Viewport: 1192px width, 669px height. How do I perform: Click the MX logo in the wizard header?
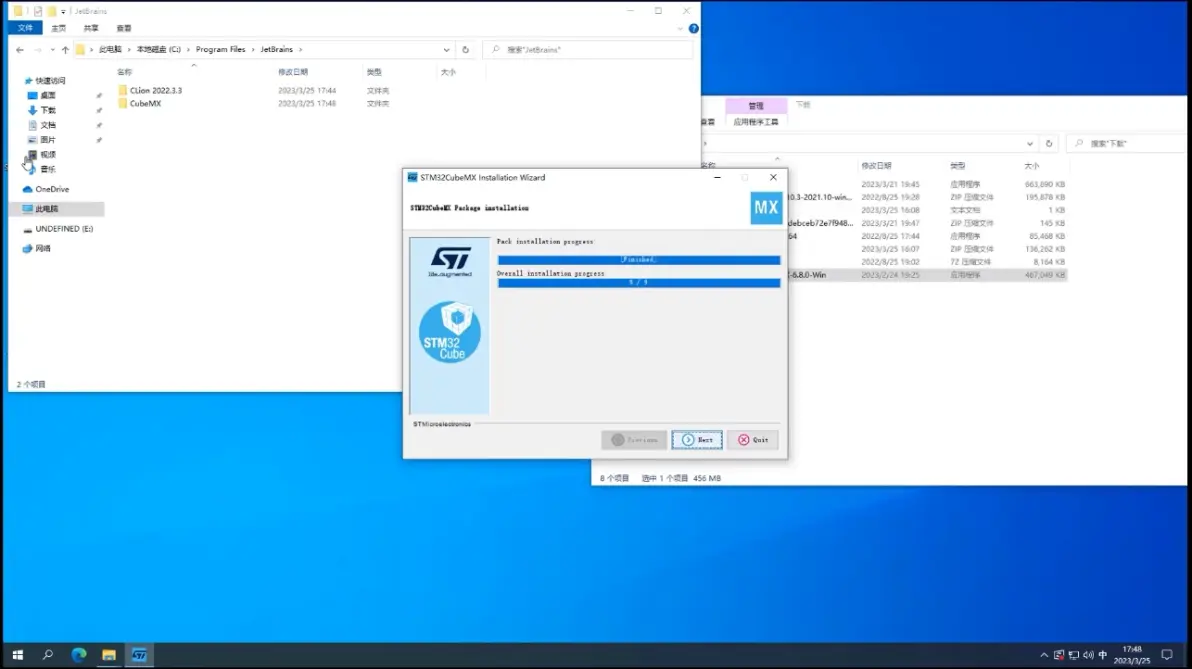click(x=766, y=208)
